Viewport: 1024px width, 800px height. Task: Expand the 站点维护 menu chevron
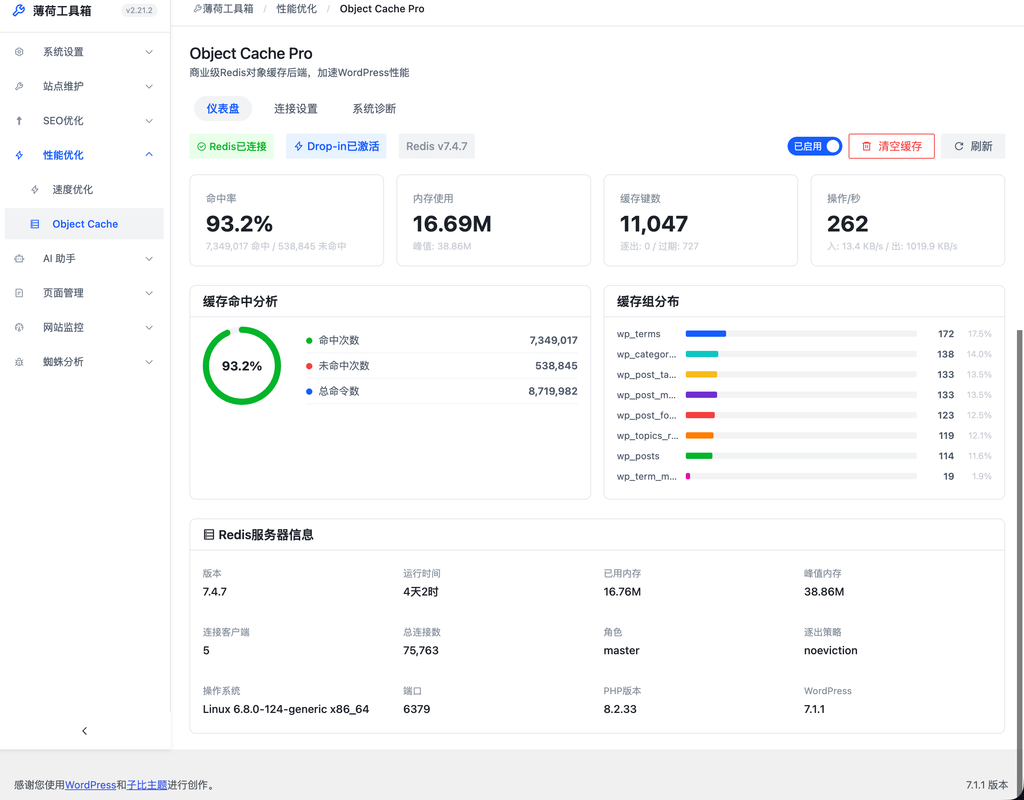pos(149,86)
